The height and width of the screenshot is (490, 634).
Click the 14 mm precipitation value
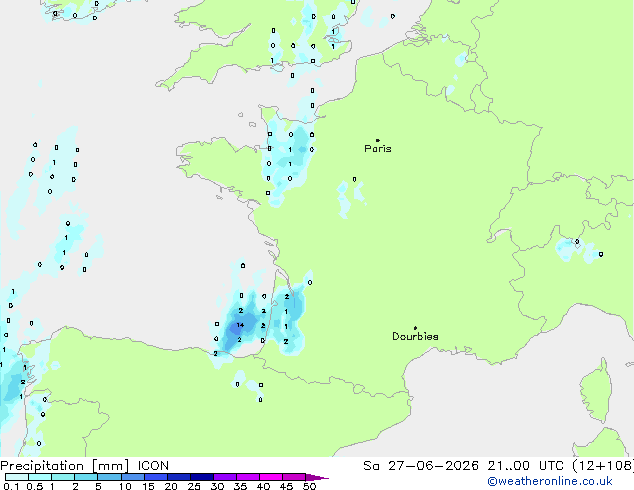[x=240, y=325]
